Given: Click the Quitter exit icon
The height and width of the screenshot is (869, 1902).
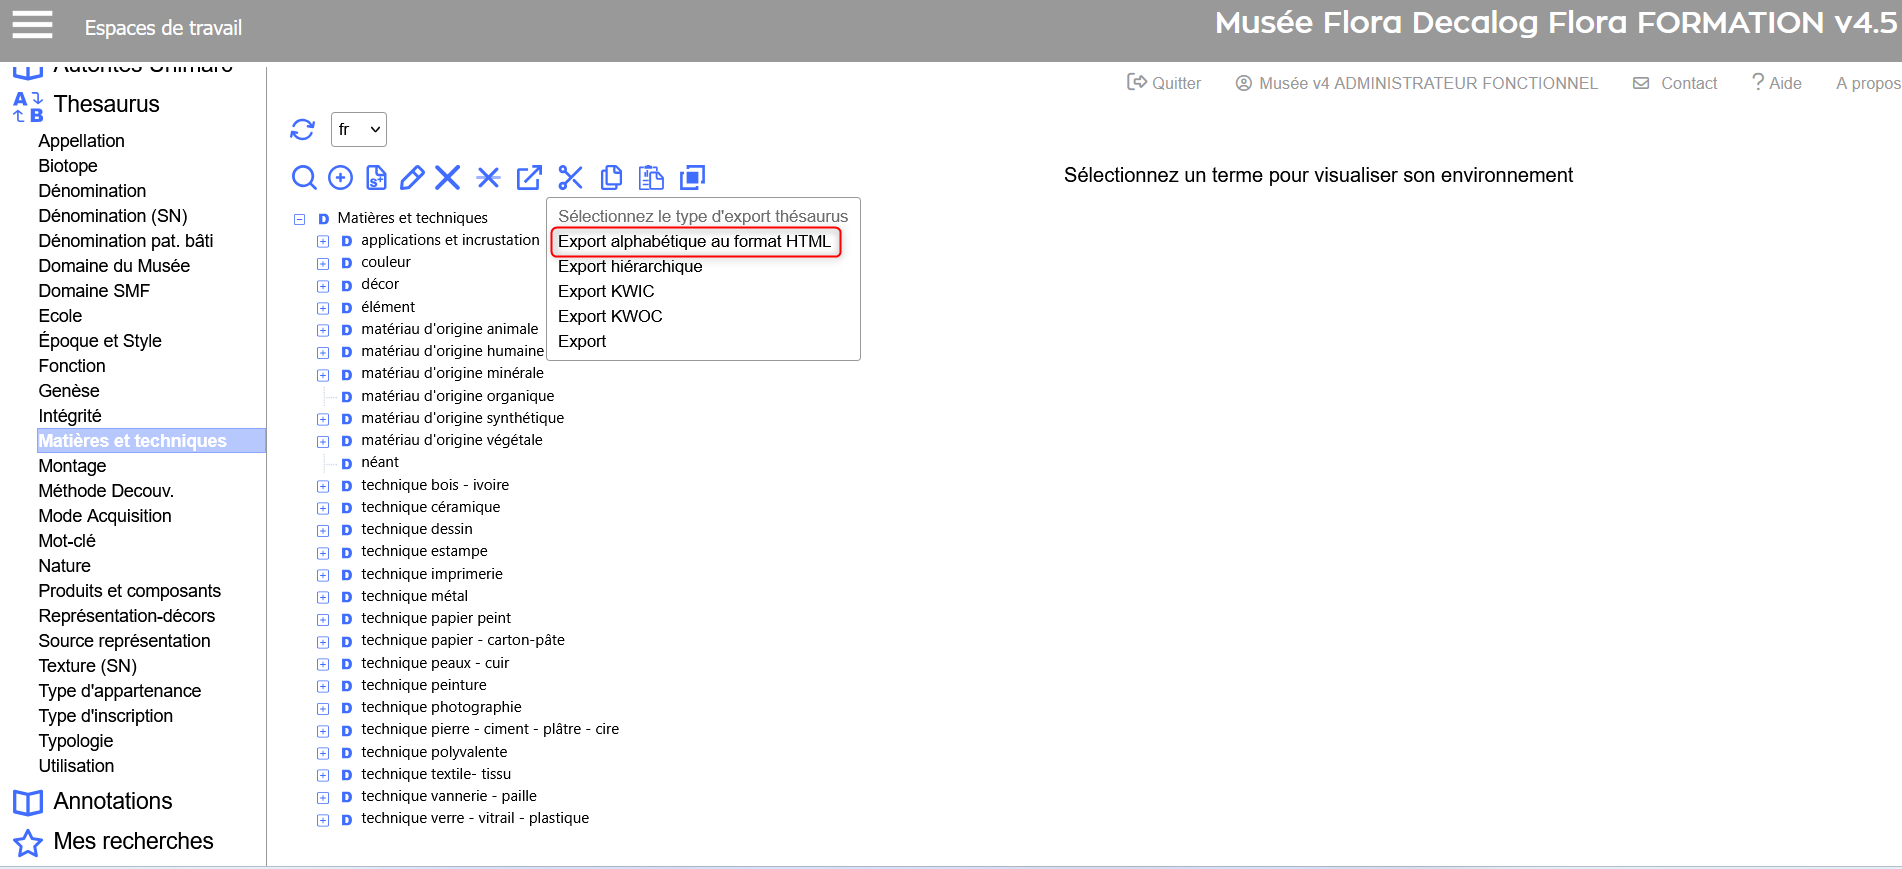Looking at the screenshot, I should (x=1137, y=82).
